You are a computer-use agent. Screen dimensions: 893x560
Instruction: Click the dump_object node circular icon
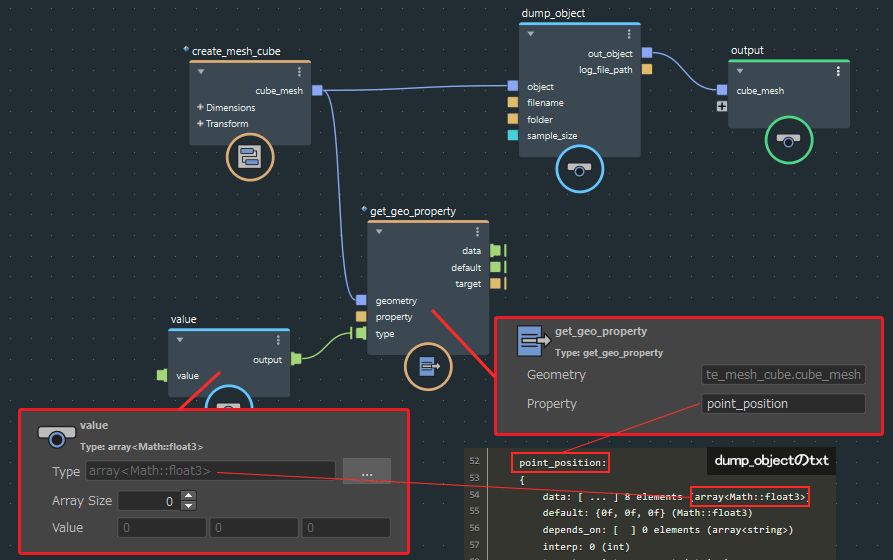[579, 169]
